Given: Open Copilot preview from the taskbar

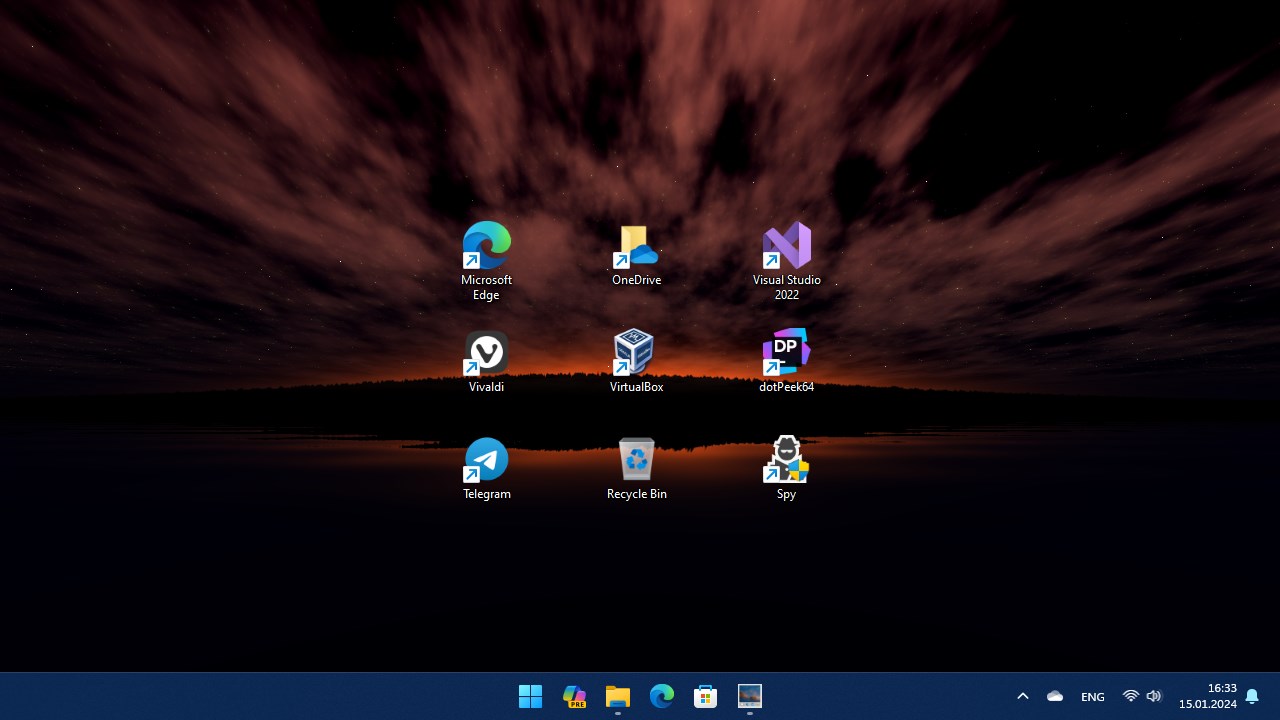Looking at the screenshot, I should click(574, 696).
